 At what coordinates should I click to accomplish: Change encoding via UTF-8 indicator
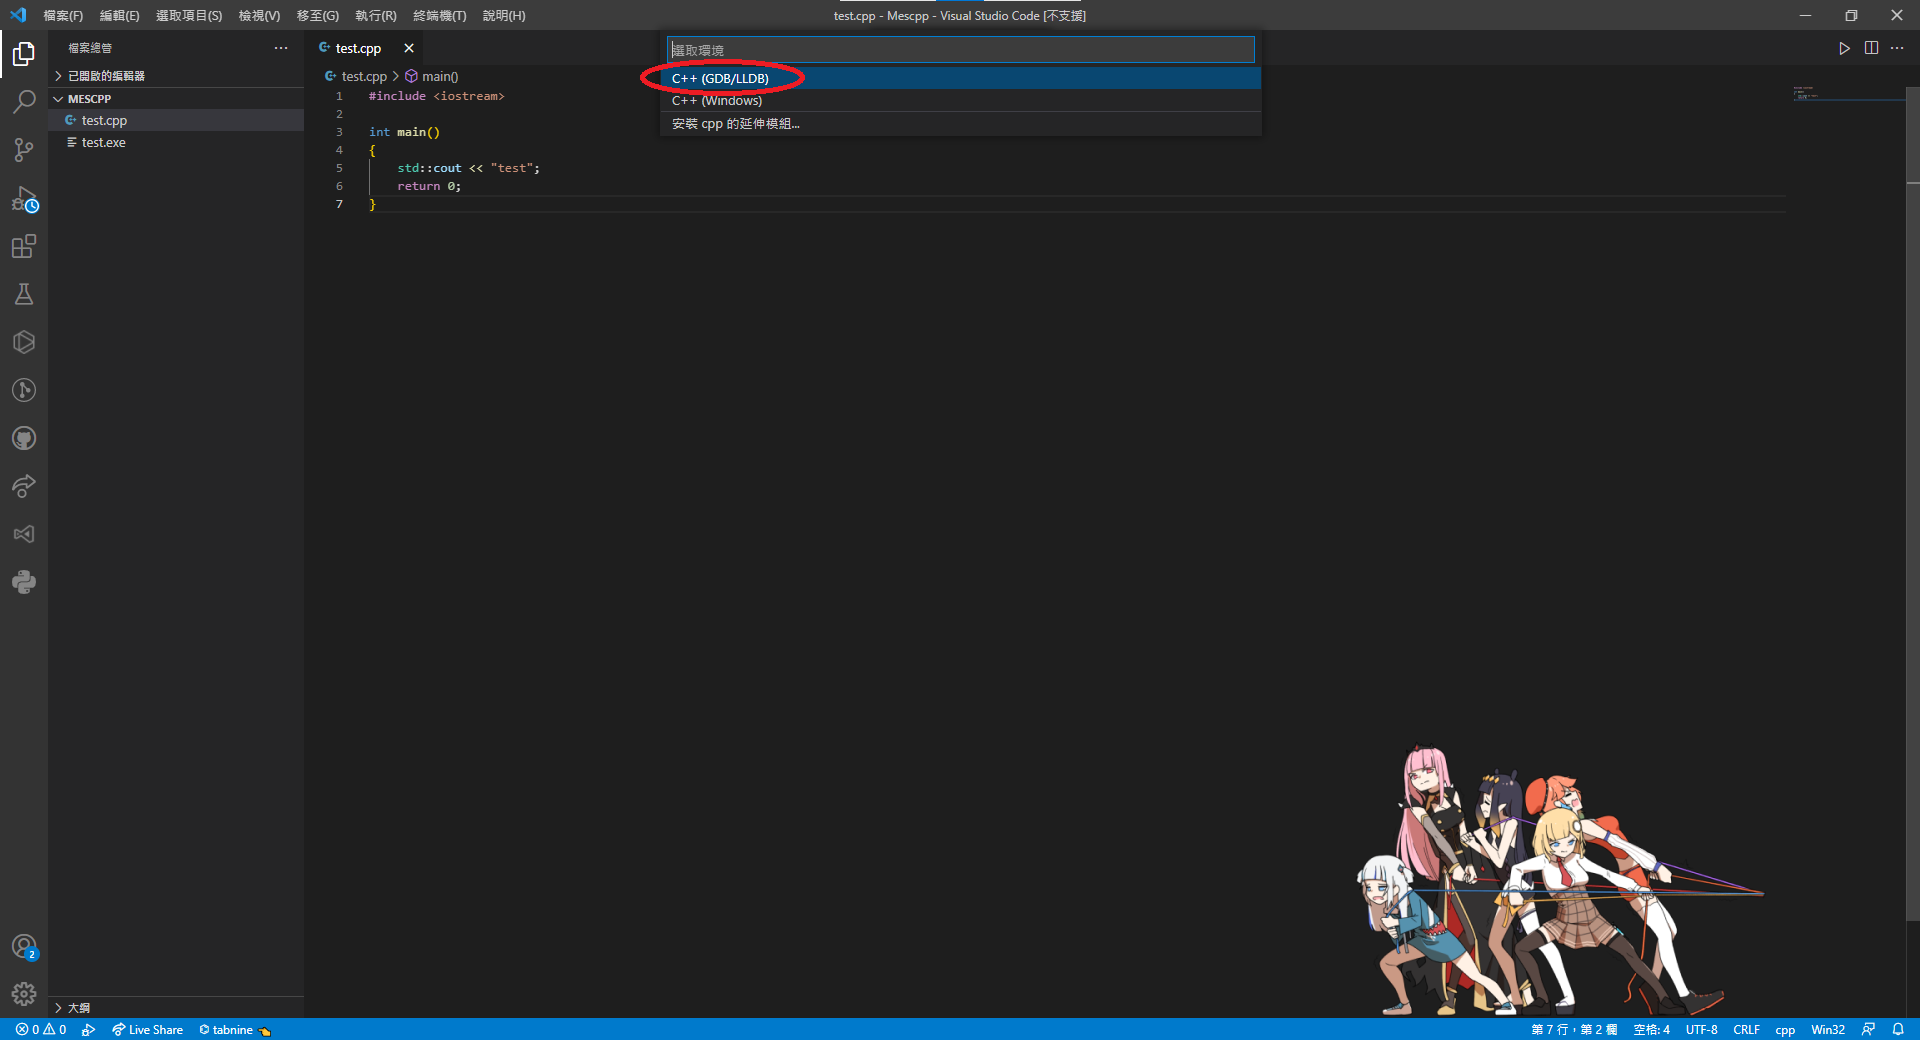tap(1701, 1029)
